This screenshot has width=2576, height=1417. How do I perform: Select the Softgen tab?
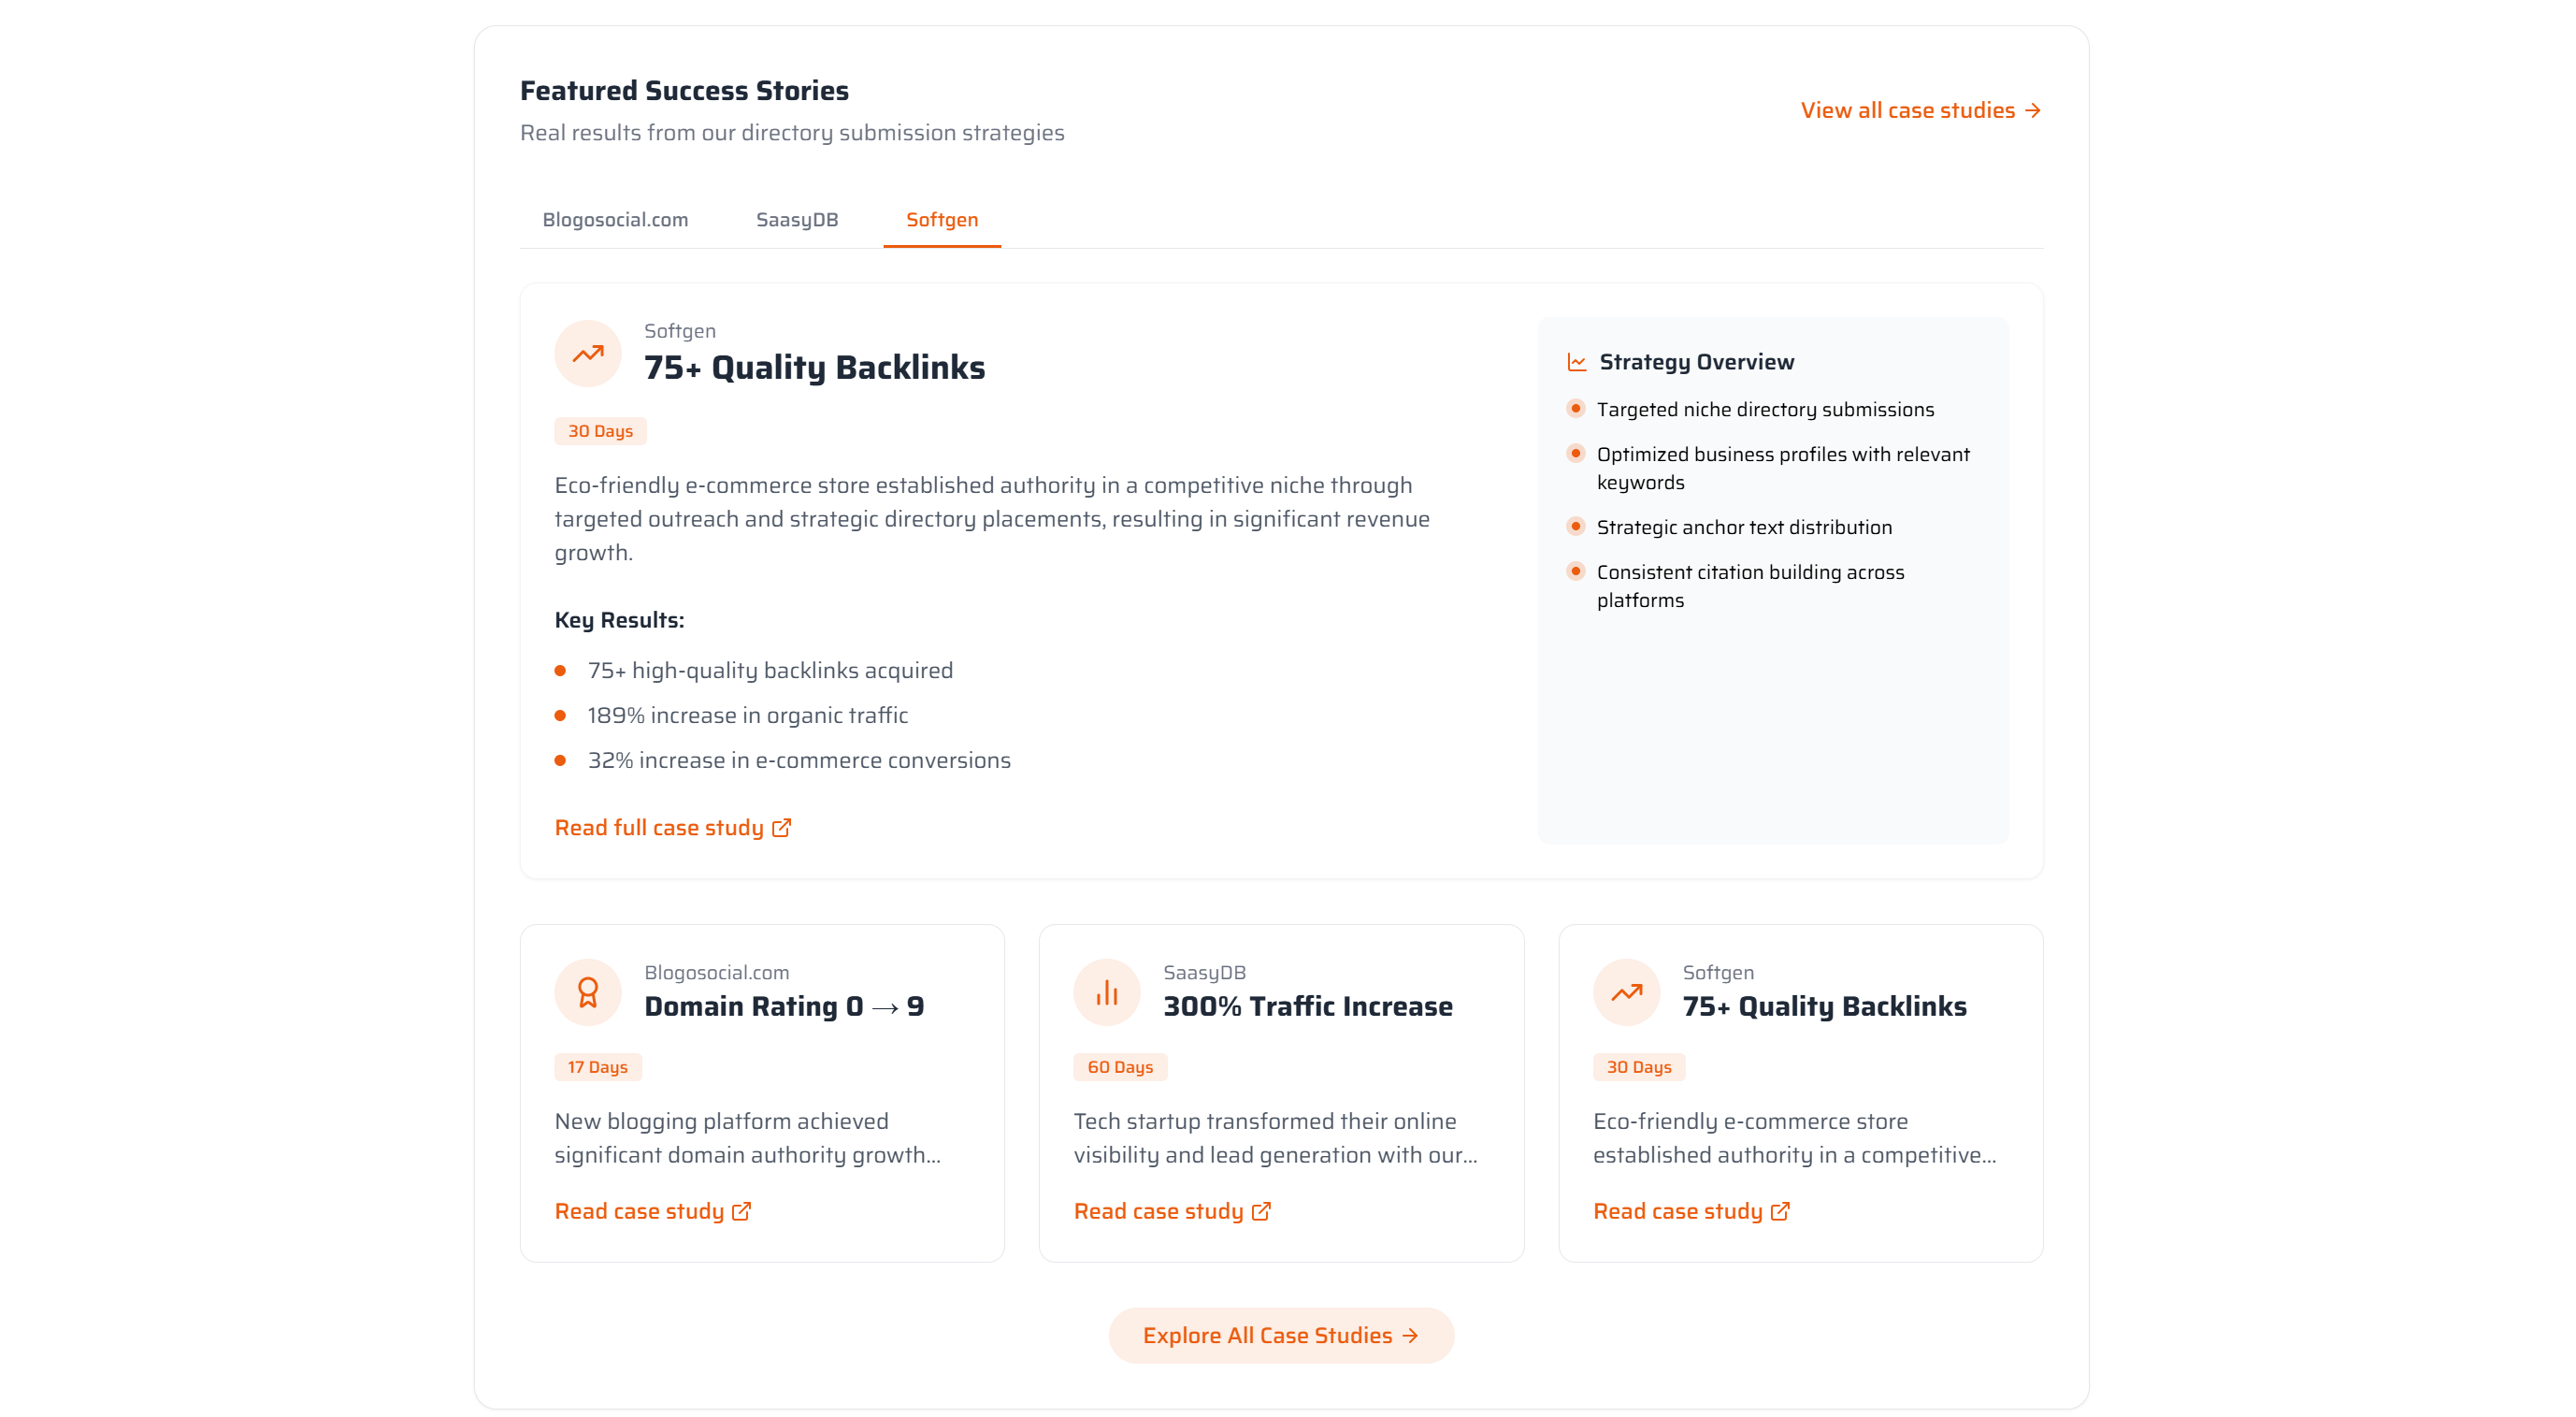pos(941,219)
